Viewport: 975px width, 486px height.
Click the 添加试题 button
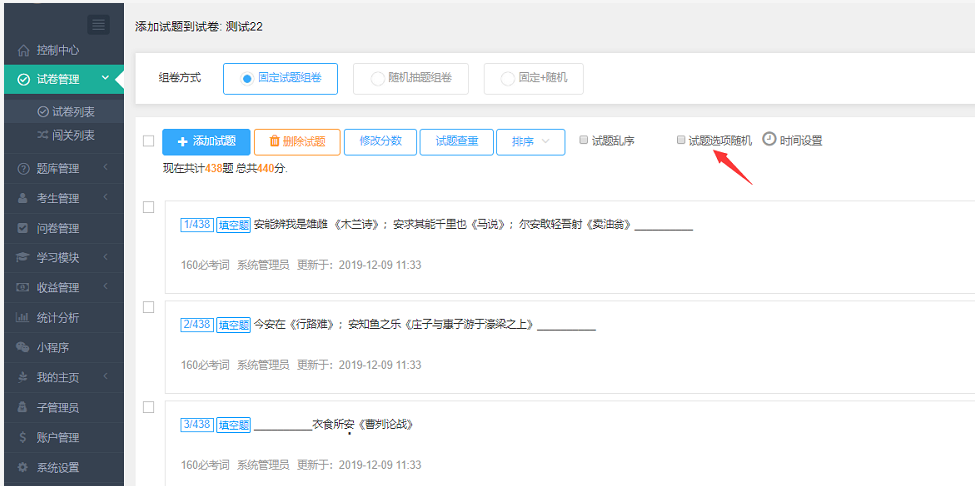[x=206, y=142]
